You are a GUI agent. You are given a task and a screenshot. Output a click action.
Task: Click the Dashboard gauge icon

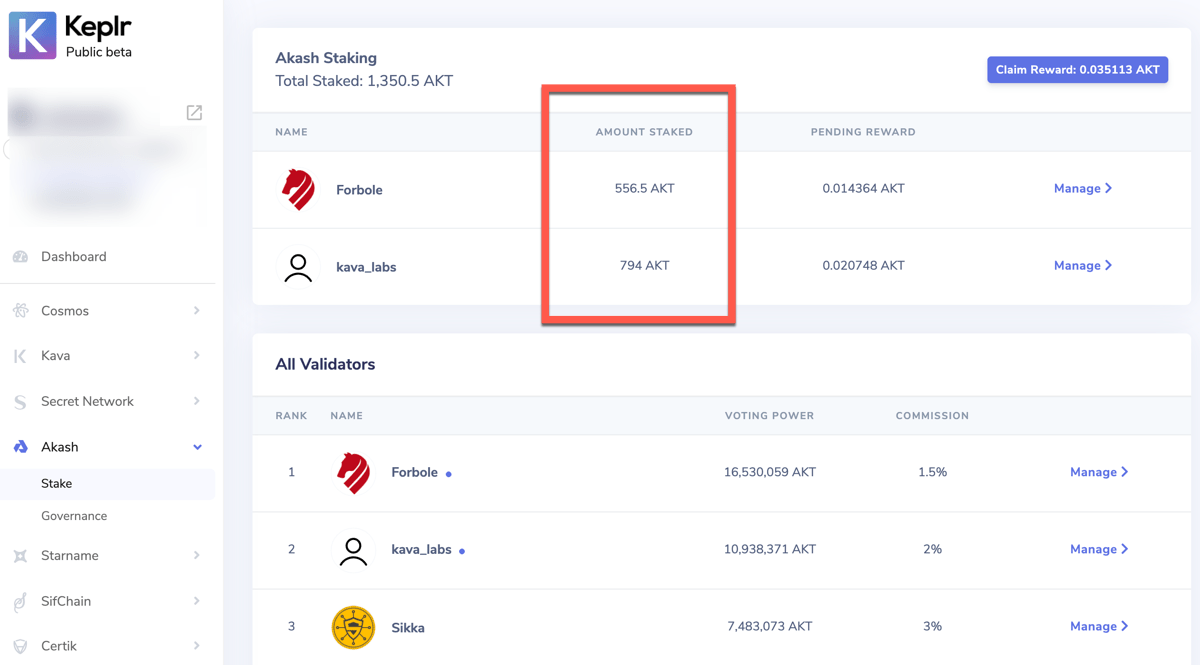pos(20,257)
